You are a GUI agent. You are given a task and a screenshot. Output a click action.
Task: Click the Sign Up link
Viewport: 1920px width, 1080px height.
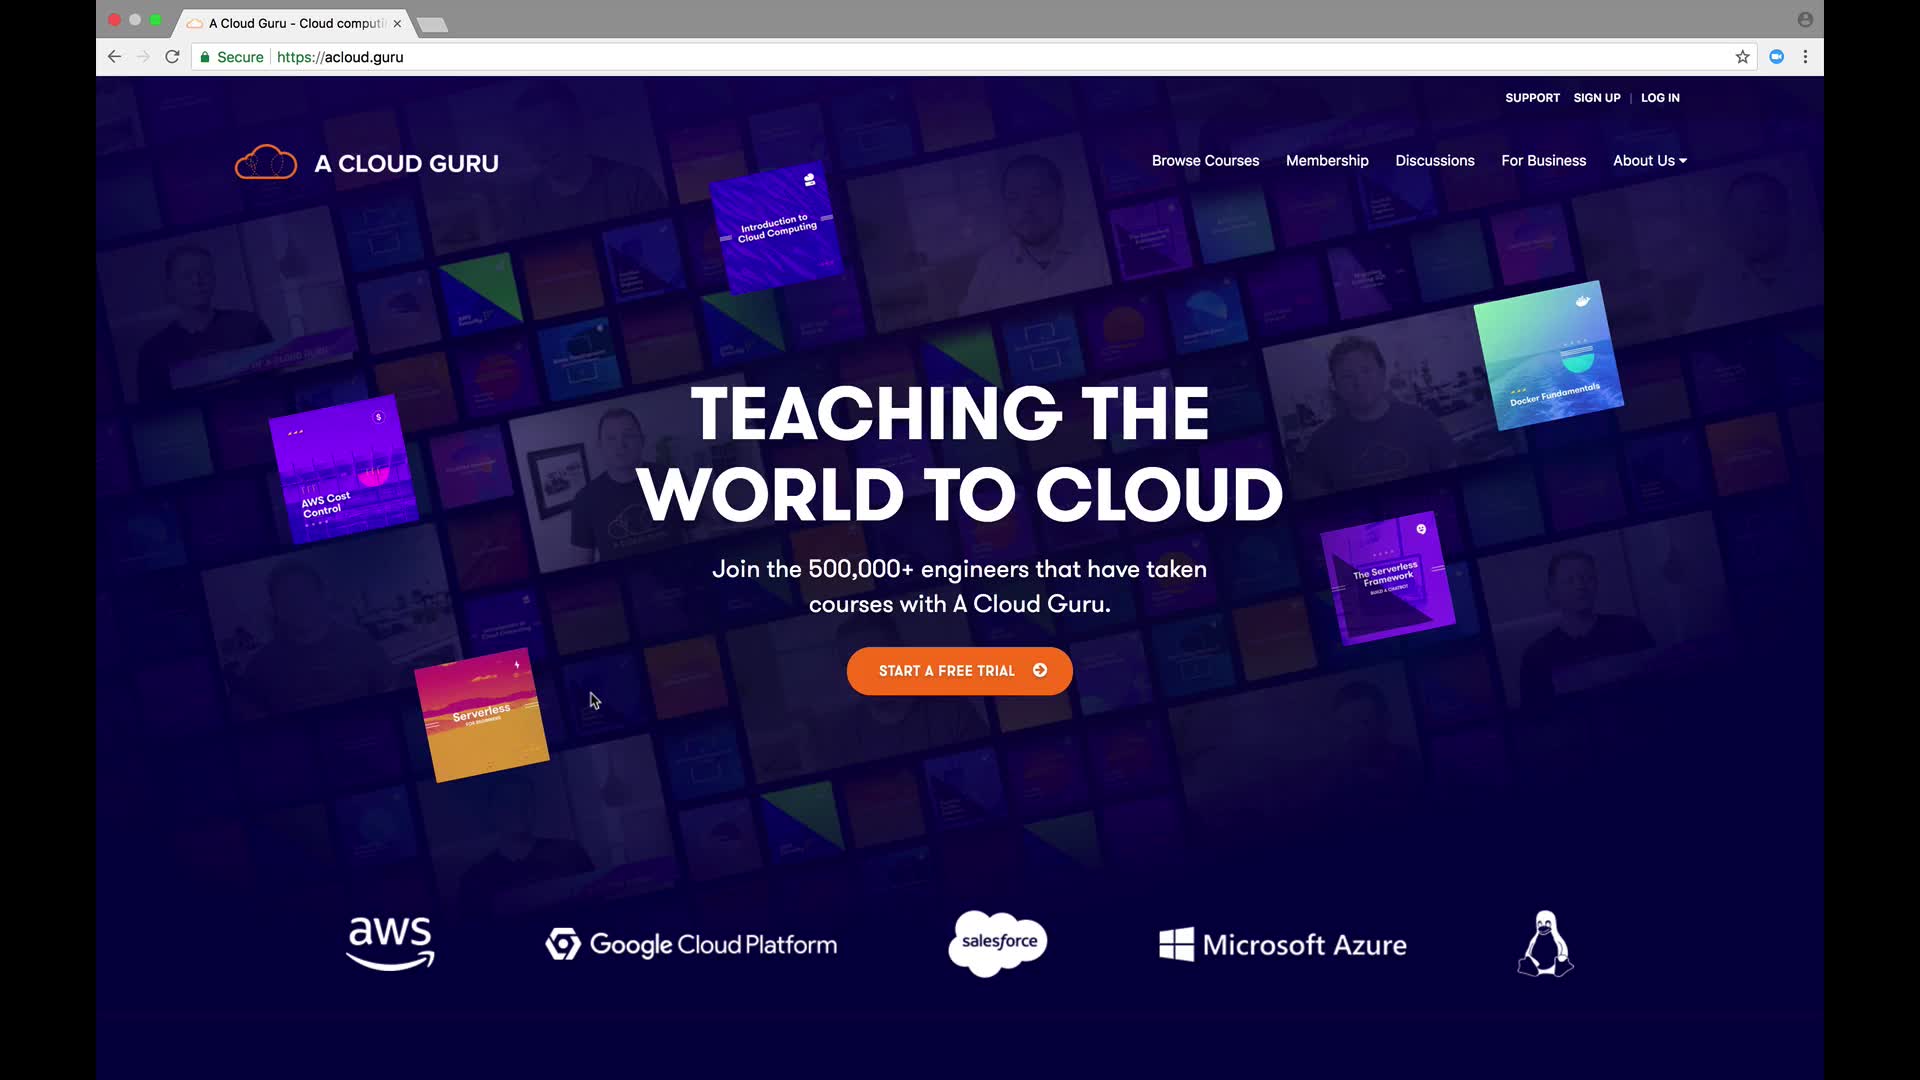1596,98
